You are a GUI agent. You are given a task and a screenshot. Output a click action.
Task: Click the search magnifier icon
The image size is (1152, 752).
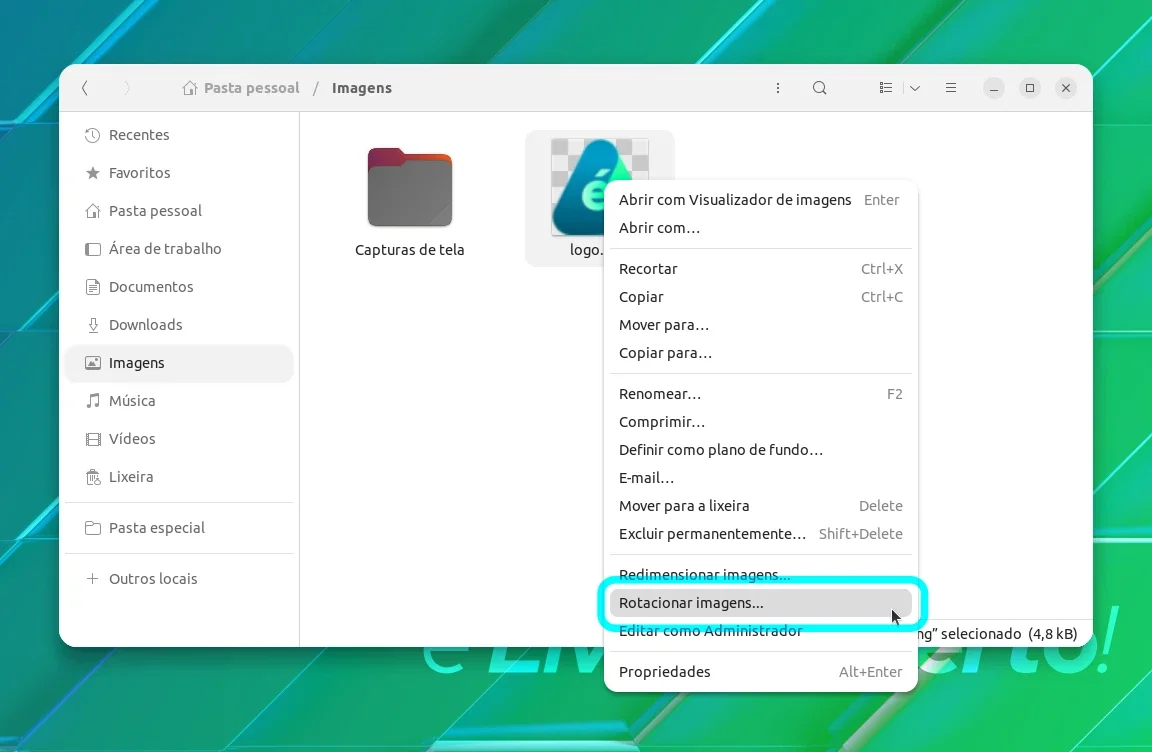[x=819, y=88]
